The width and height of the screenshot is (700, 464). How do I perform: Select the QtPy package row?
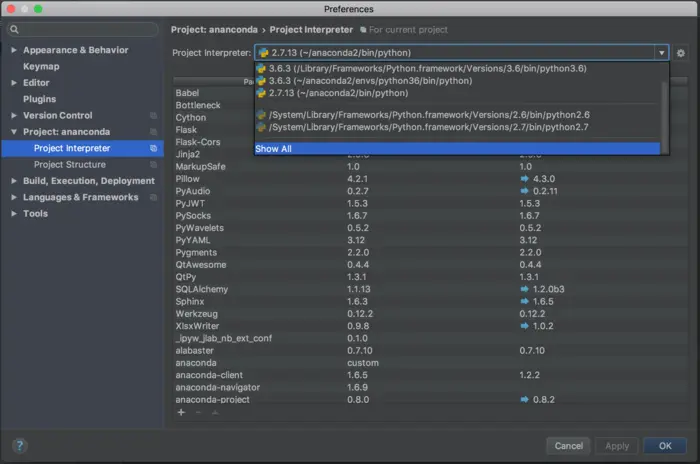coord(430,277)
